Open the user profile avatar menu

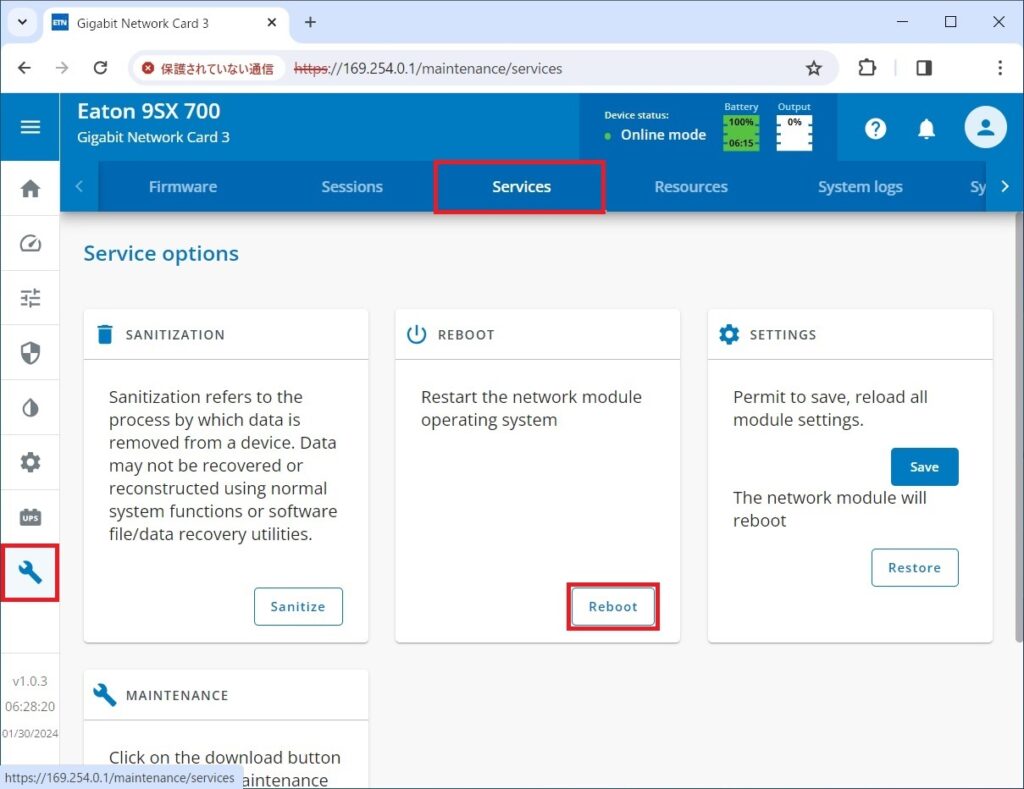point(984,127)
